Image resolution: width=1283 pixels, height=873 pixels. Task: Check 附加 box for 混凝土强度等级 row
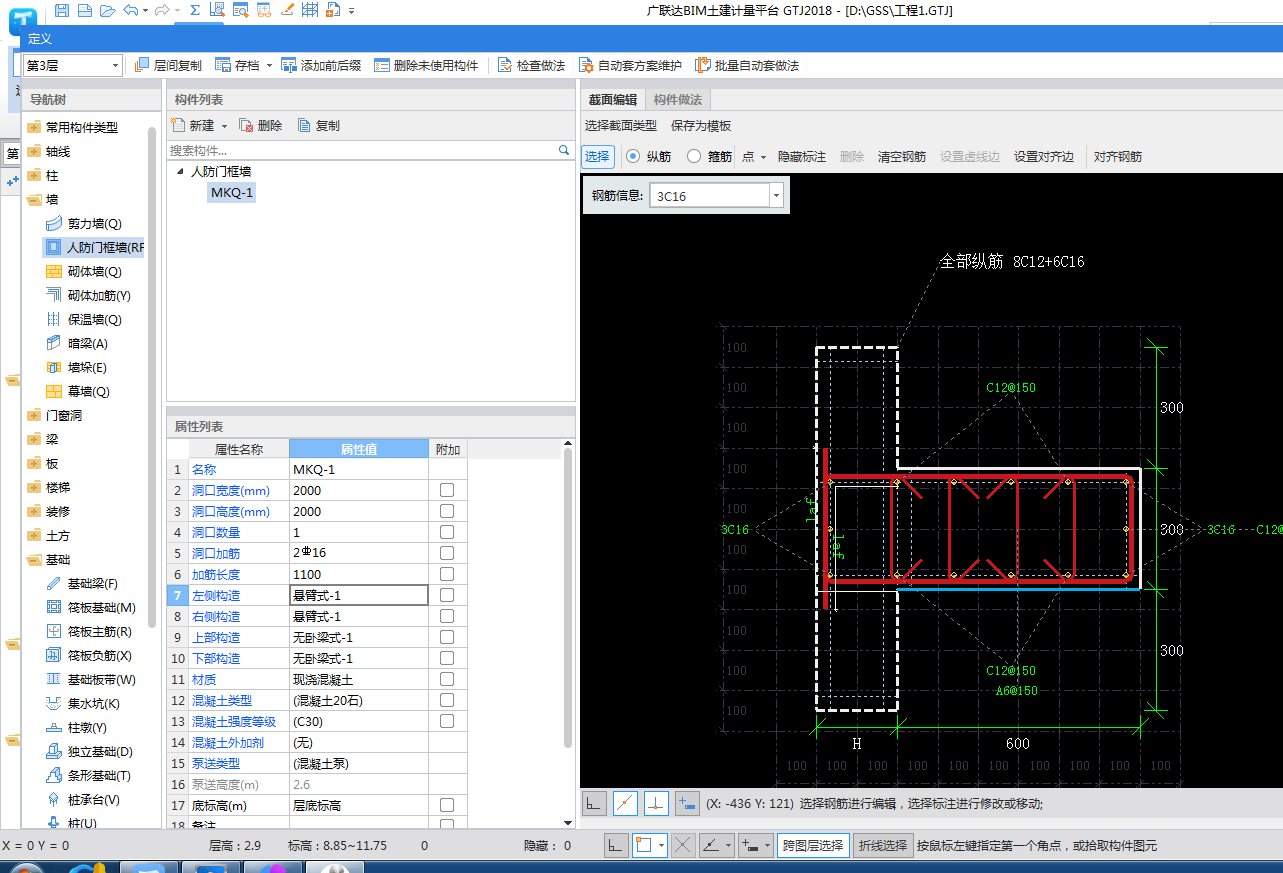tap(447, 721)
